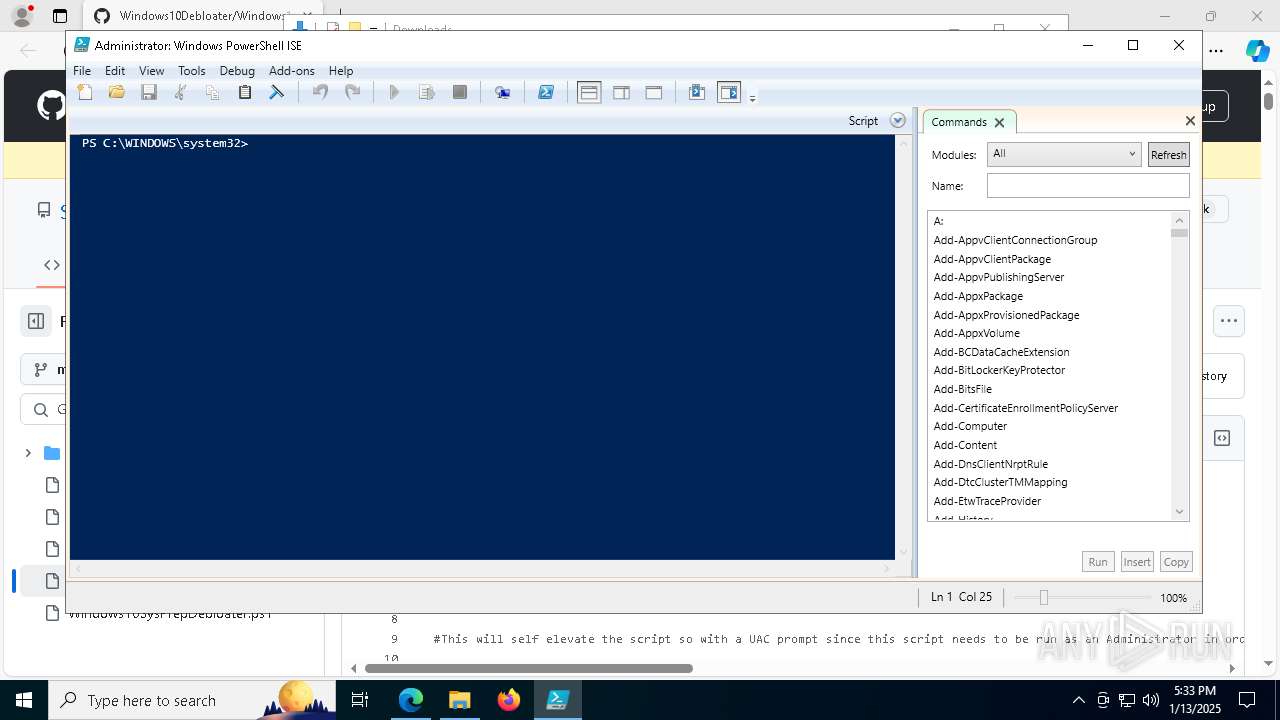Click the zoom slider thumb in the status bar
Screen dimensions: 1280x720
(x=1043, y=597)
